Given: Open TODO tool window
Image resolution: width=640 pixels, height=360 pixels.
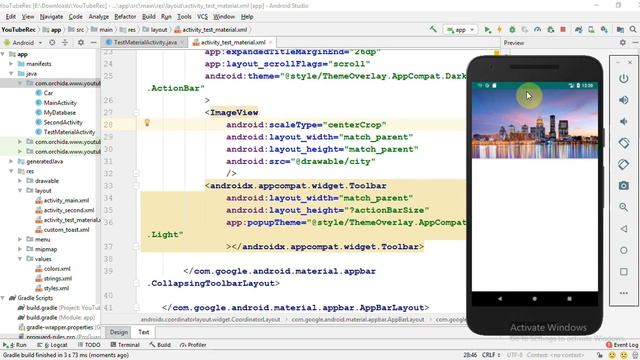Looking at the screenshot, I should pos(89,345).
